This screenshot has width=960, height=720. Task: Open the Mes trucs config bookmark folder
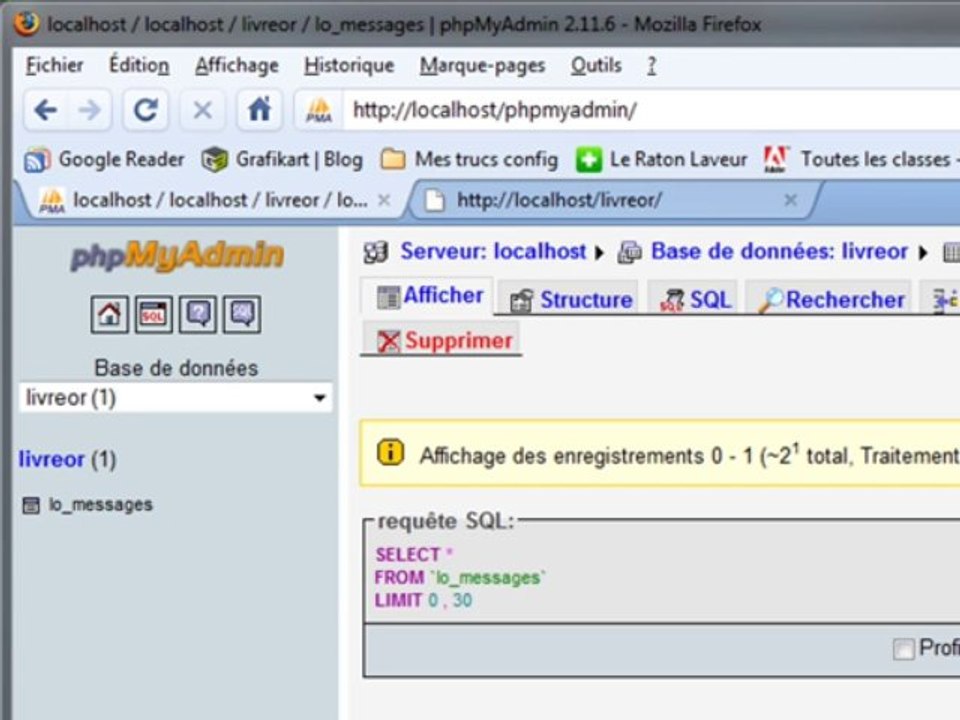tap(470, 160)
